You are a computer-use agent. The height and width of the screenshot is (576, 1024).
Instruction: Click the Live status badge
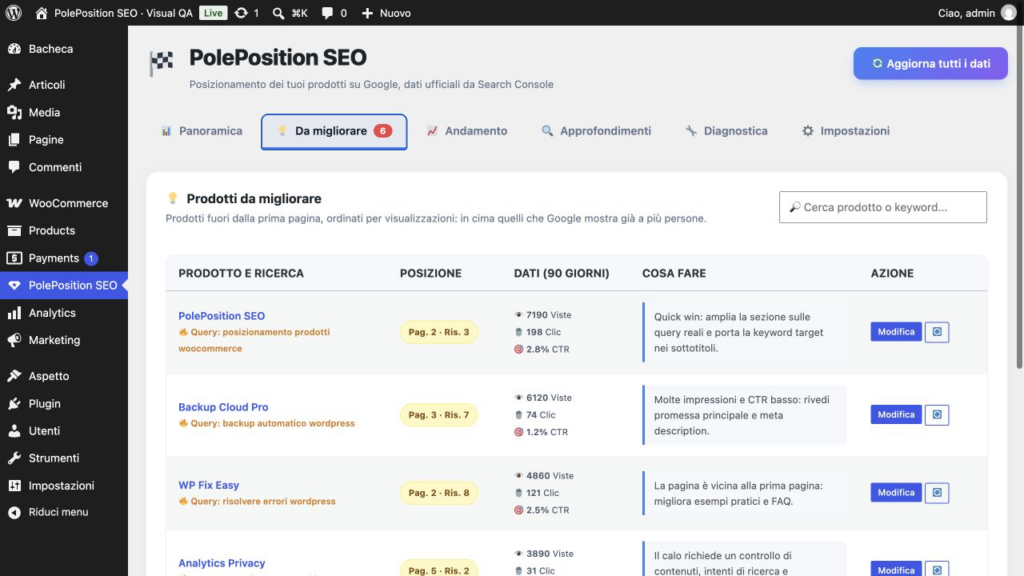(213, 13)
